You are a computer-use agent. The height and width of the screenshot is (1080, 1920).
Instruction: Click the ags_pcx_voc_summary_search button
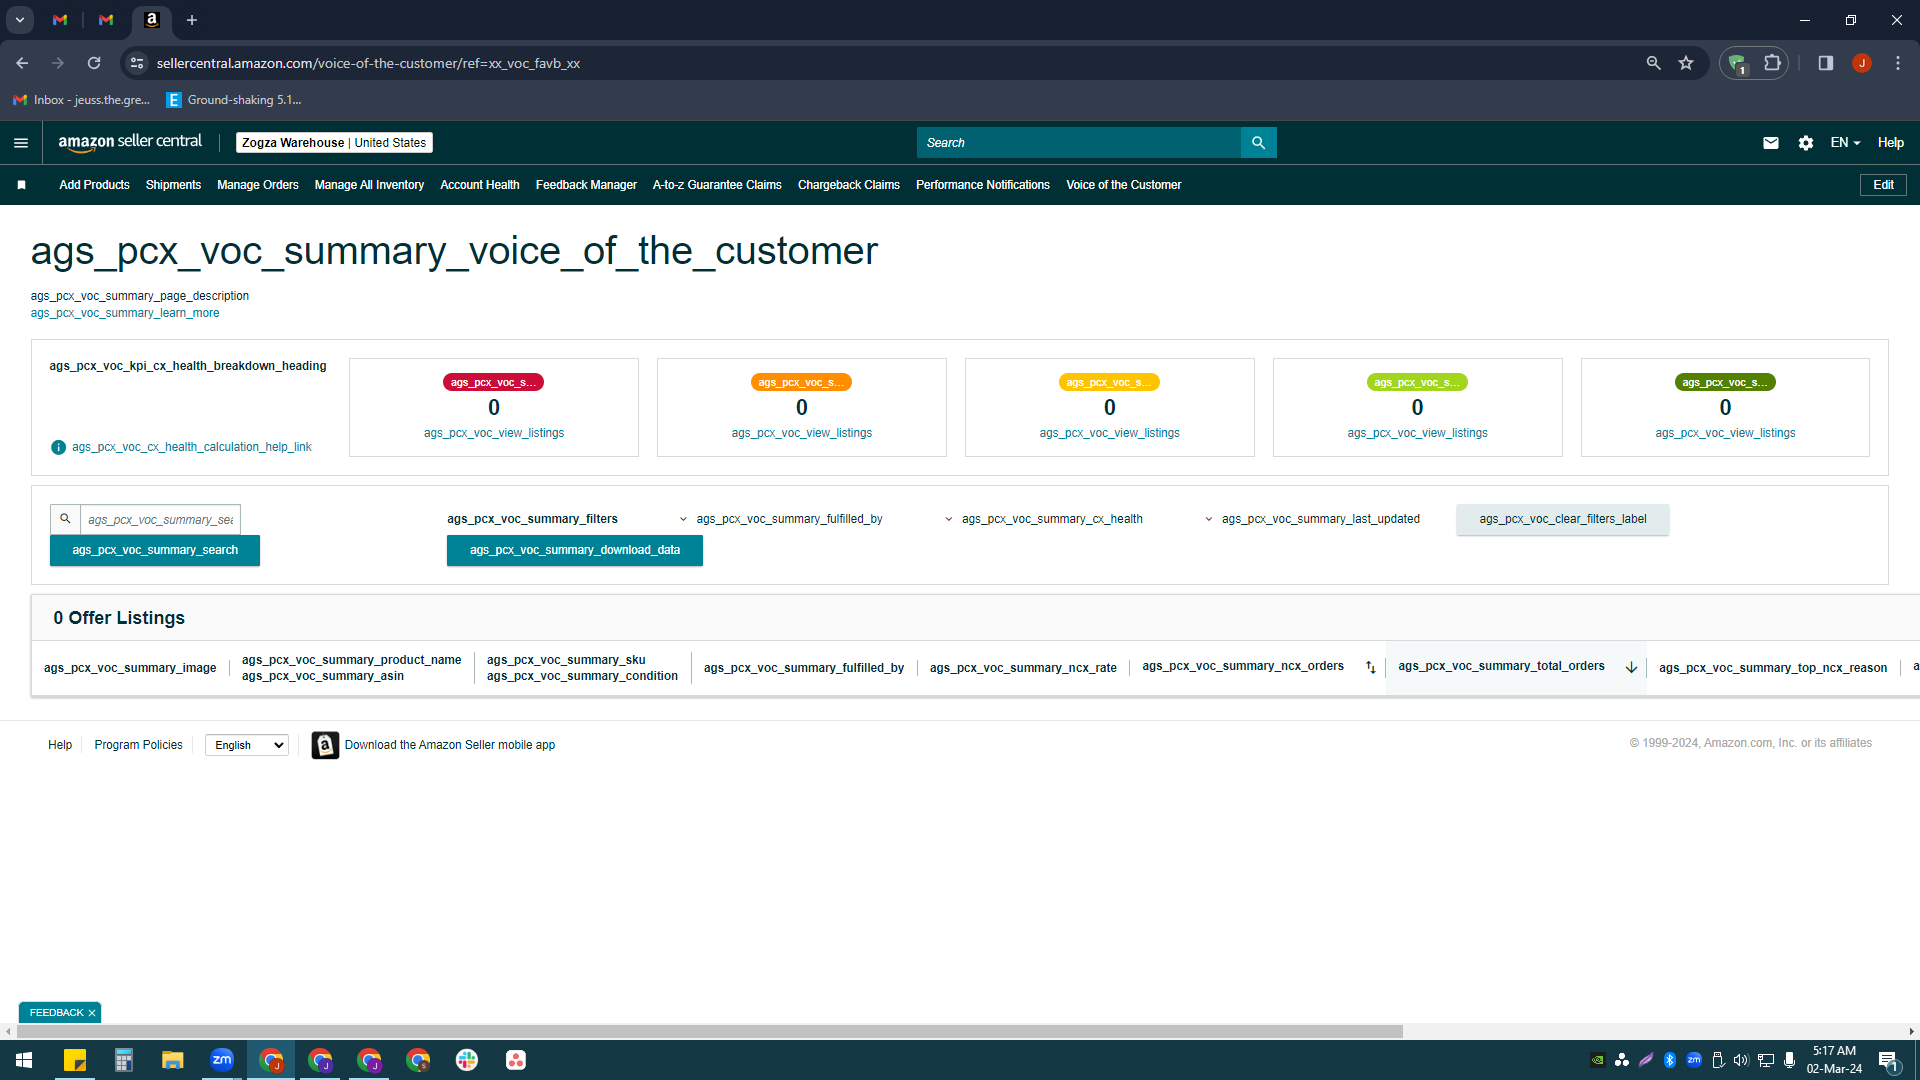pos(155,550)
